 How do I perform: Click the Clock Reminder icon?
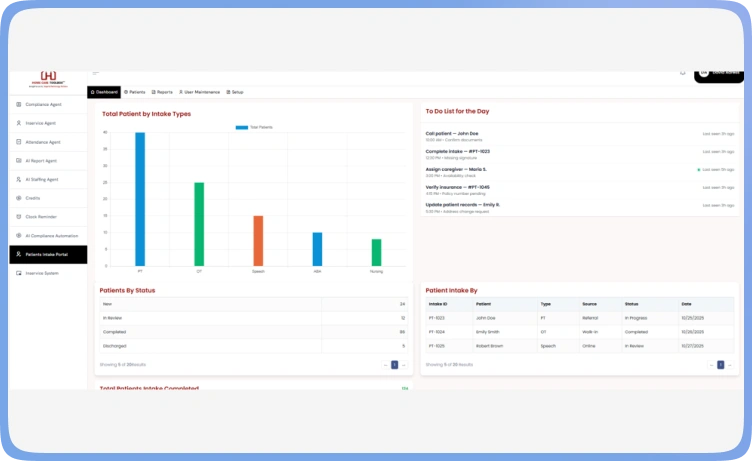(19, 216)
